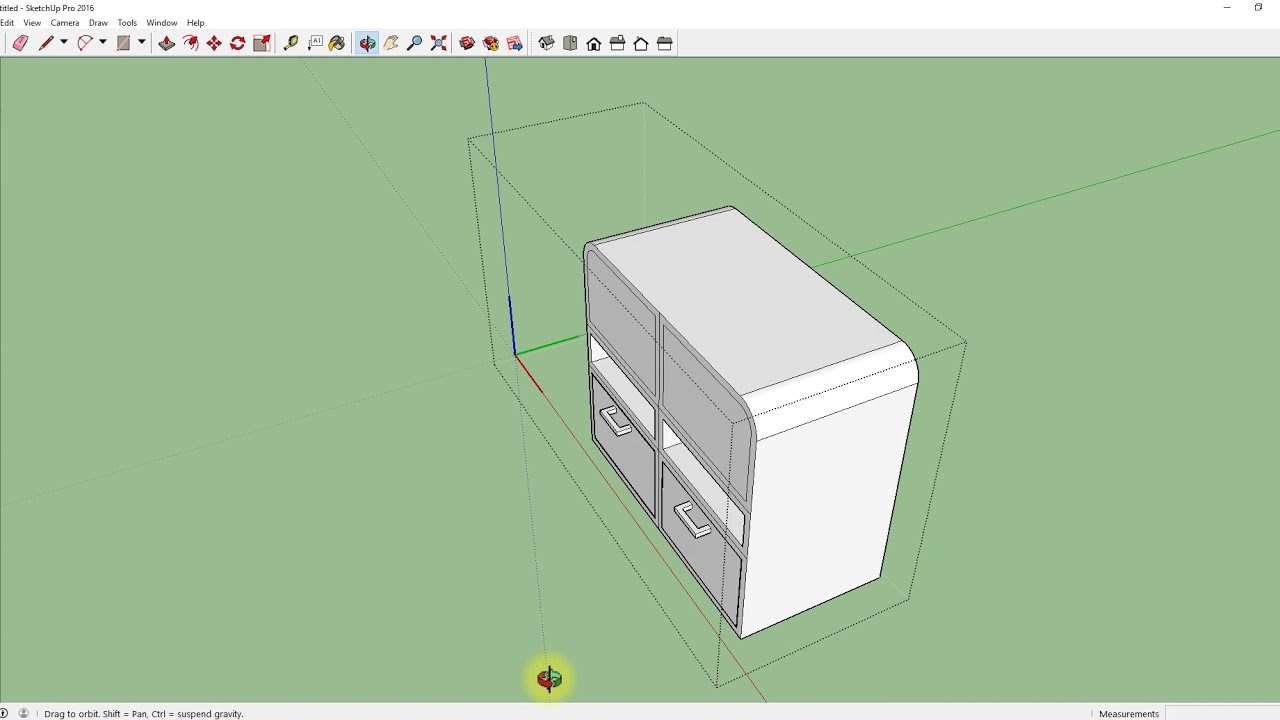Select the Offset tool
The height and width of the screenshot is (720, 1280).
pos(190,43)
